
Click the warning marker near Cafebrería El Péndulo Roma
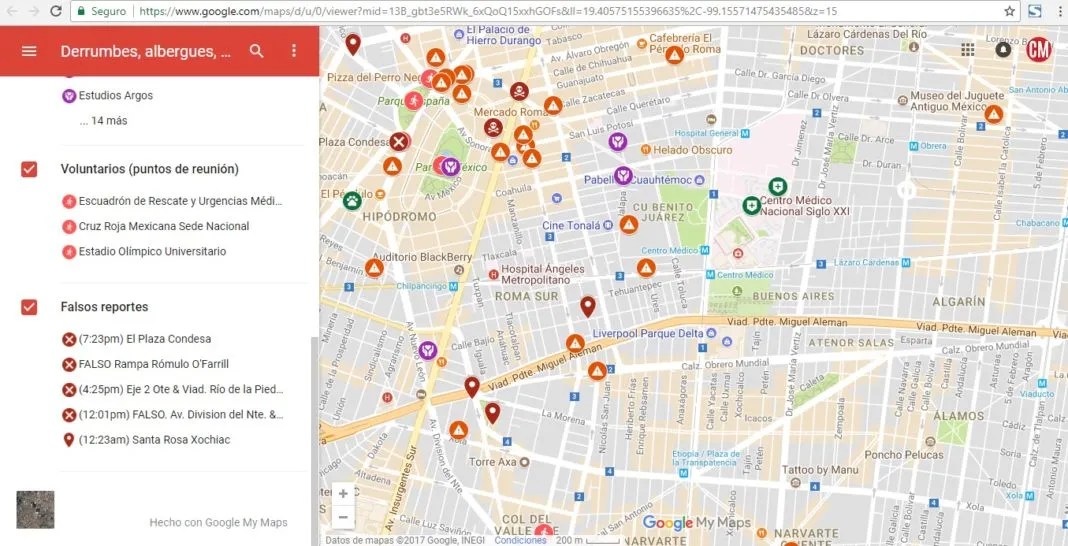point(674,55)
